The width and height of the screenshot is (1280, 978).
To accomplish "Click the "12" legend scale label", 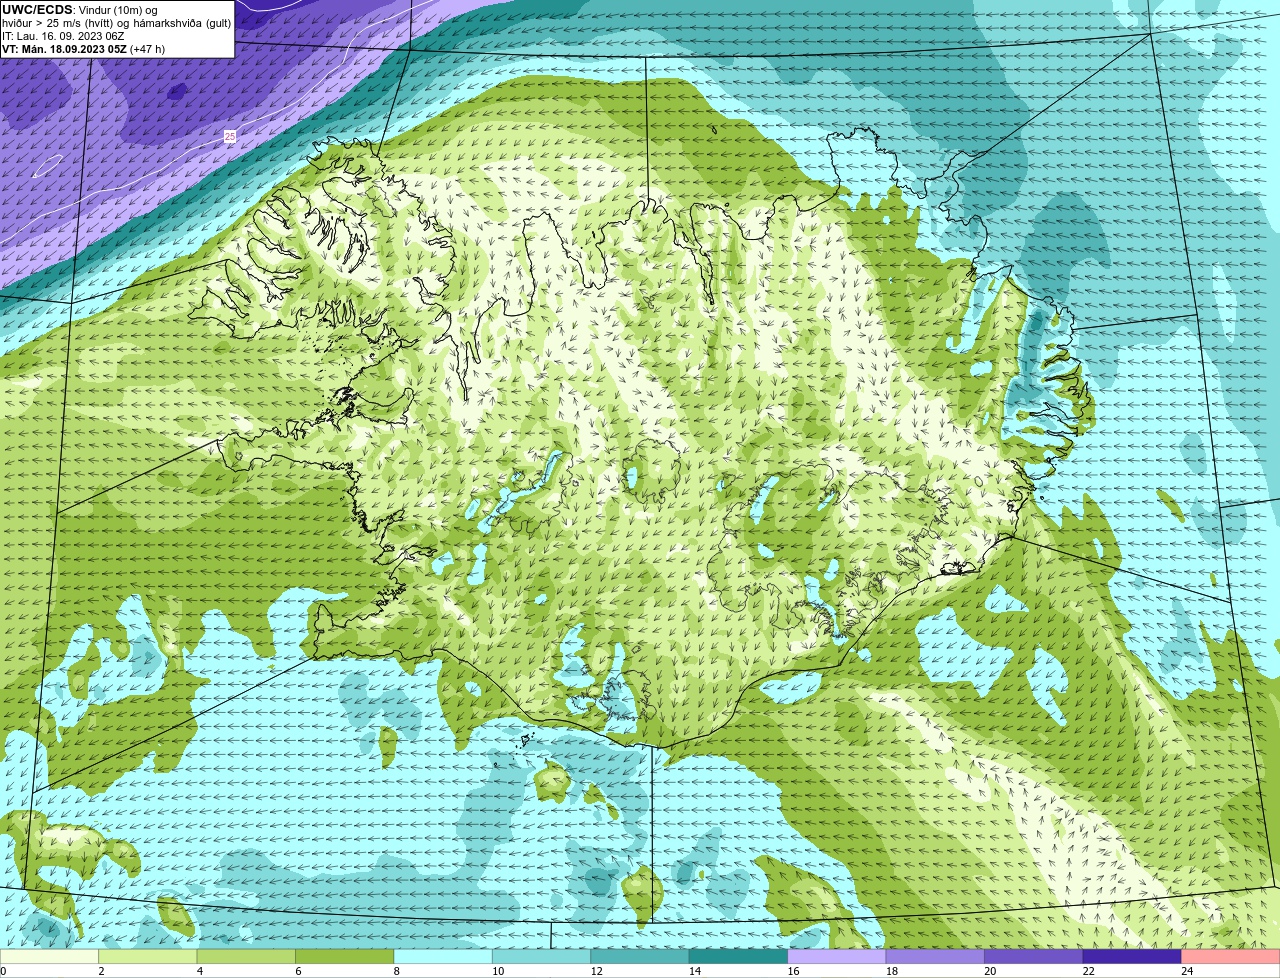I will [596, 971].
